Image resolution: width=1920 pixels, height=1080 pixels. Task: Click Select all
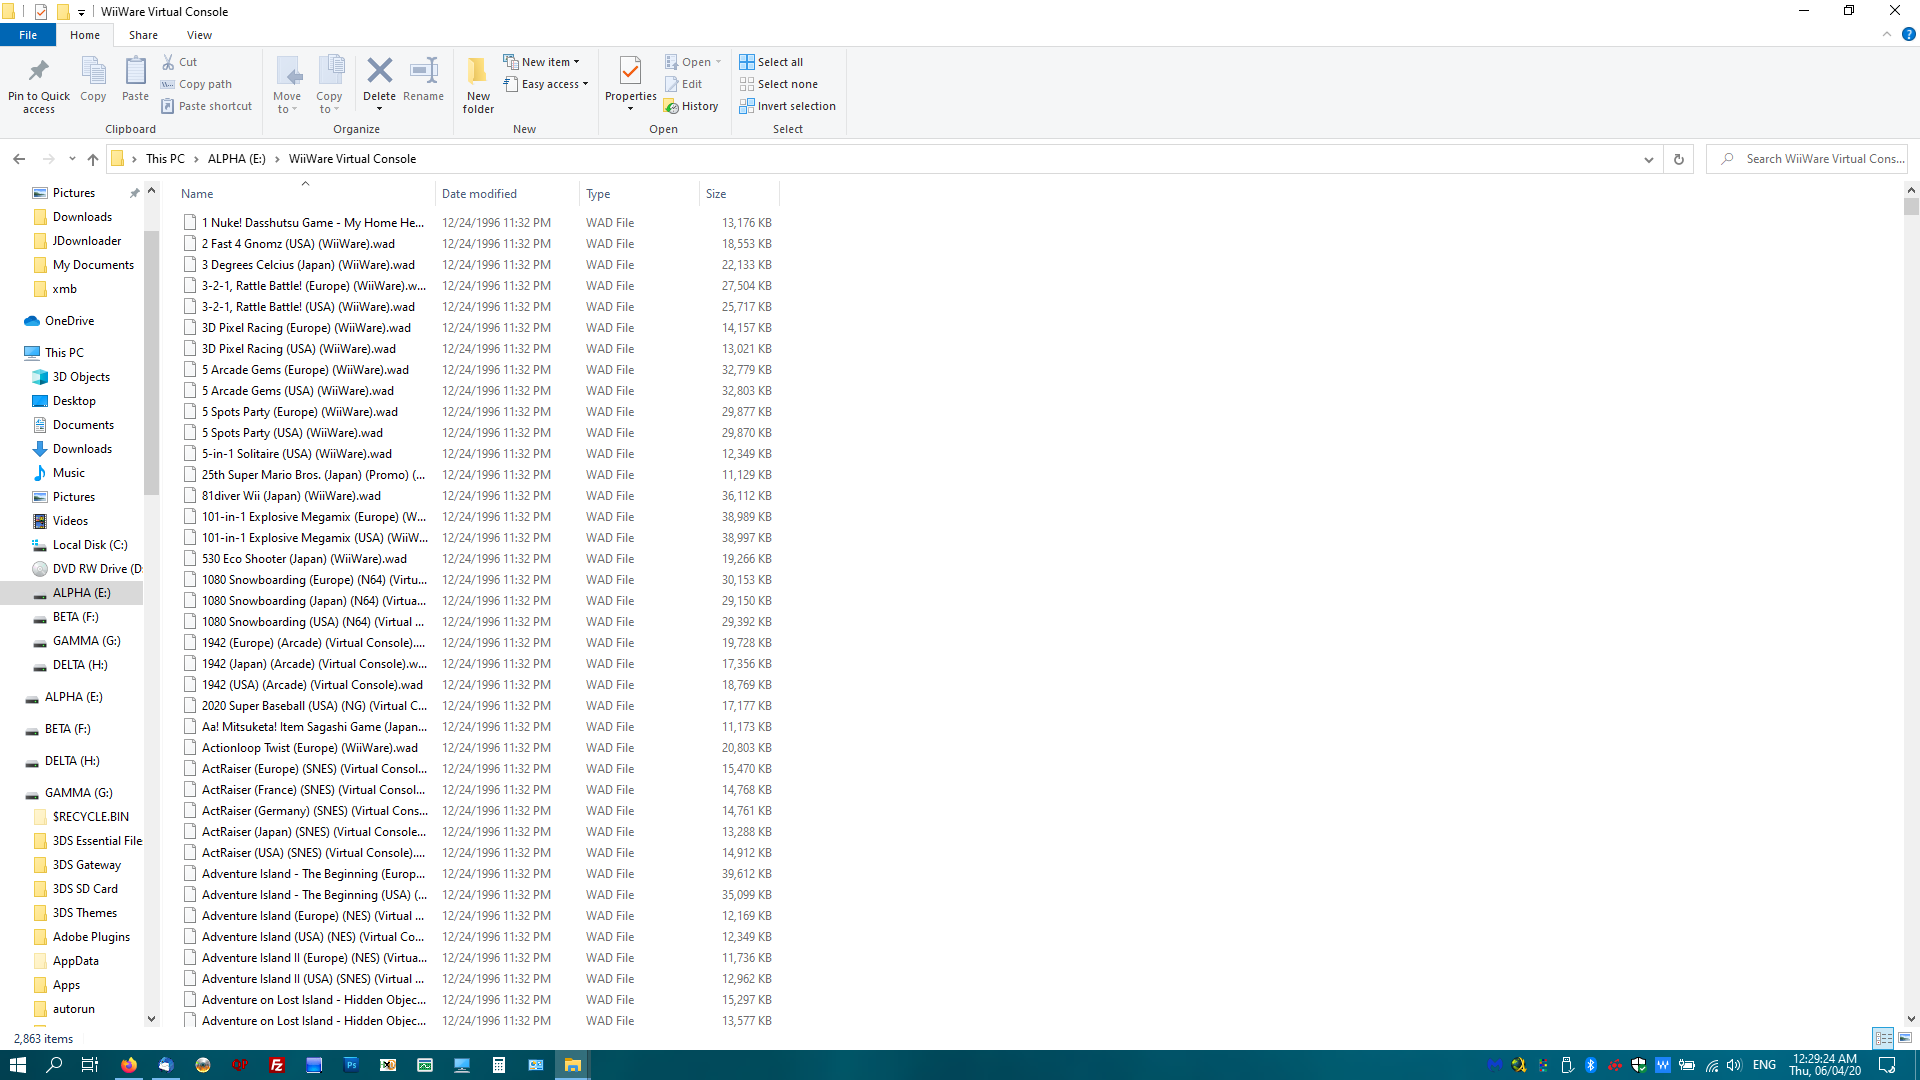(771, 62)
